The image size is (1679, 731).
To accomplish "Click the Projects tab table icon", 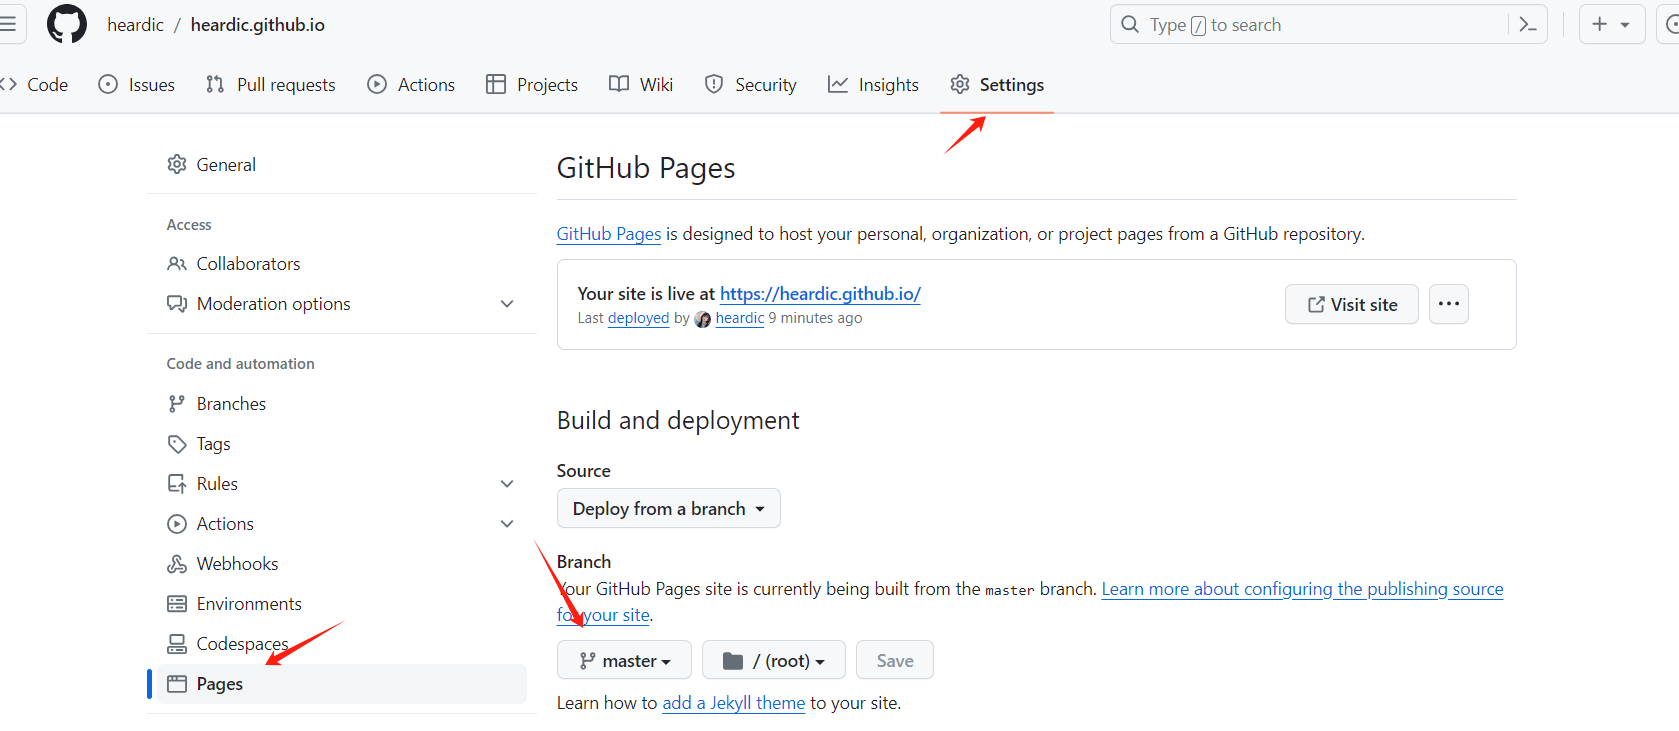I will pos(496,84).
